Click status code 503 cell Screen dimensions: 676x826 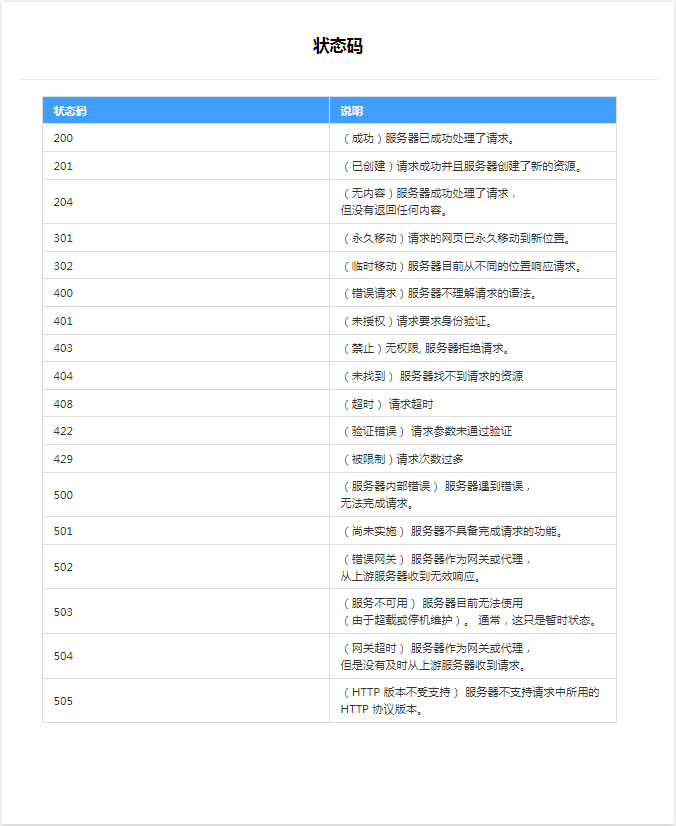[x=186, y=612]
